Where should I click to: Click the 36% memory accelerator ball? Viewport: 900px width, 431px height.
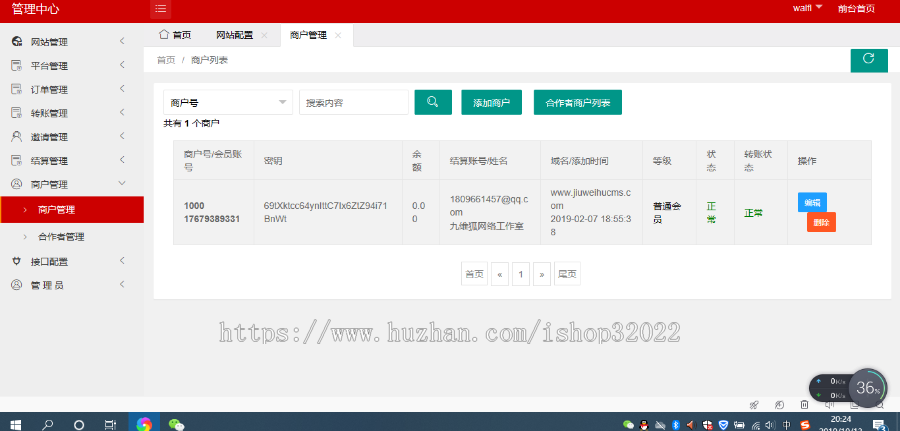click(868, 387)
